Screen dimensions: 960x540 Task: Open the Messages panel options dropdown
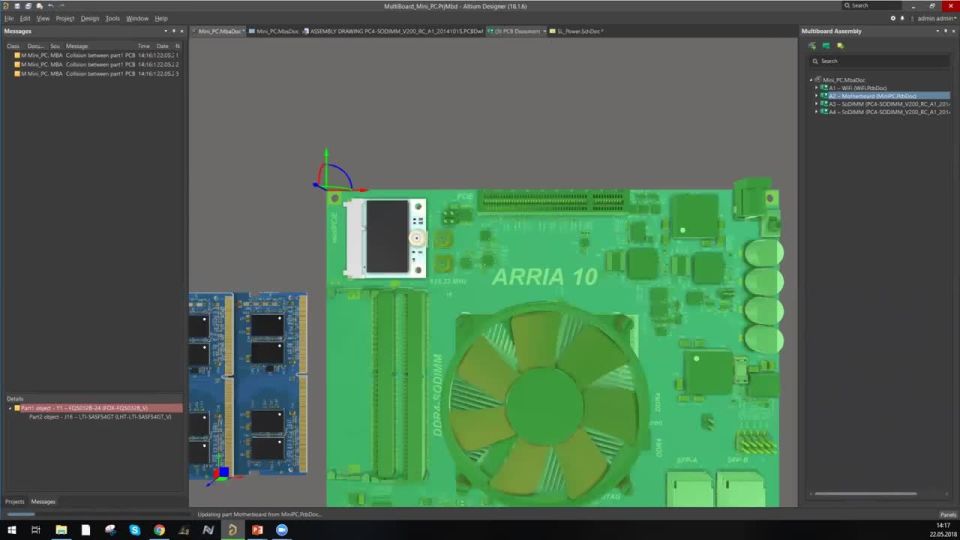coord(165,31)
